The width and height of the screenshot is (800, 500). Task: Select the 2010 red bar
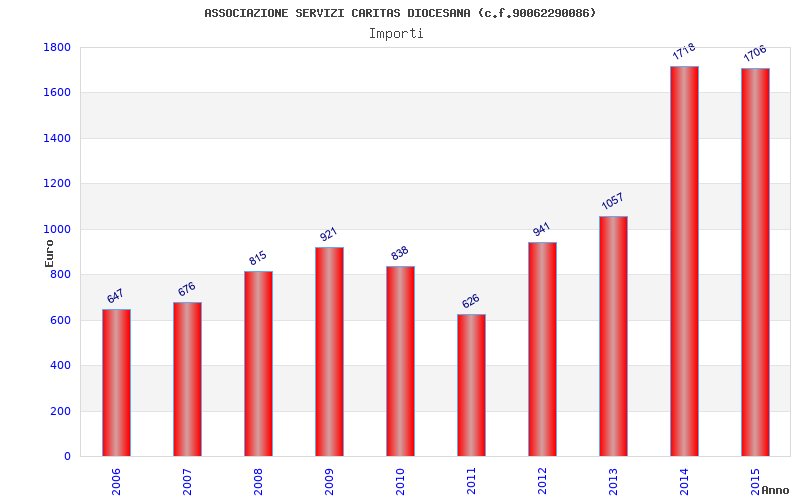click(x=400, y=361)
